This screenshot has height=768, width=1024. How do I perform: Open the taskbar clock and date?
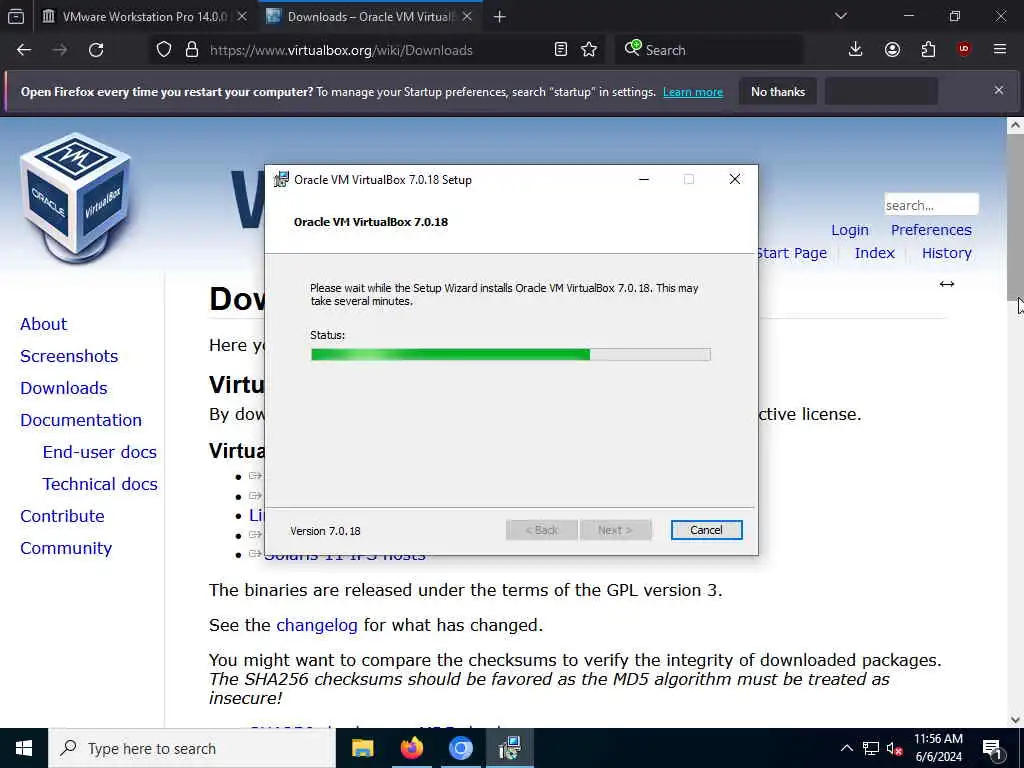(938, 748)
